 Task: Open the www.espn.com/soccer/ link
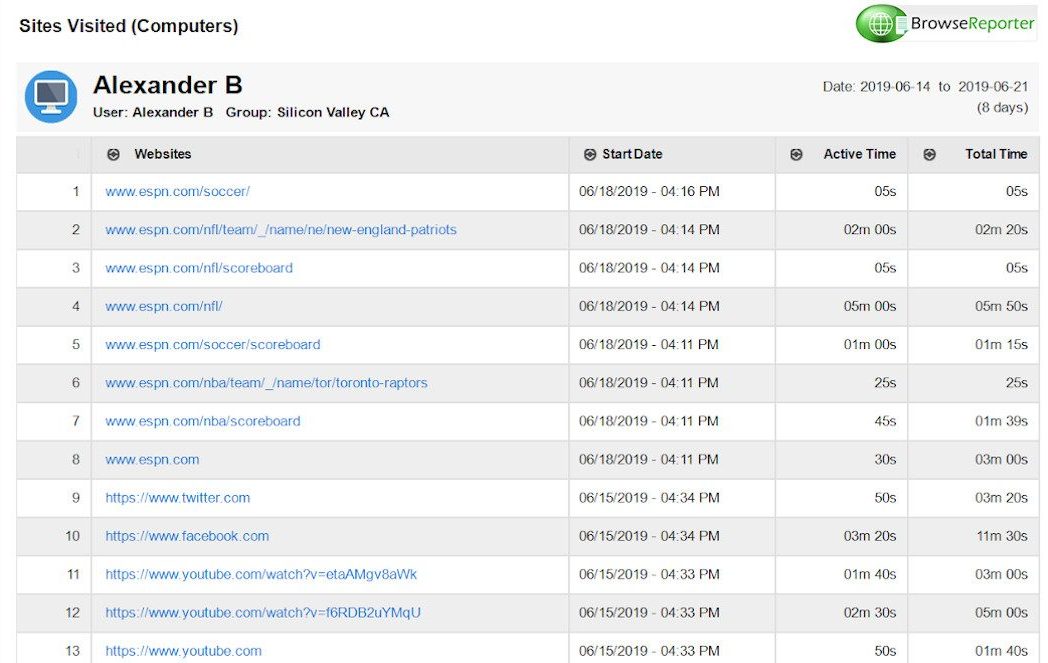tap(177, 191)
